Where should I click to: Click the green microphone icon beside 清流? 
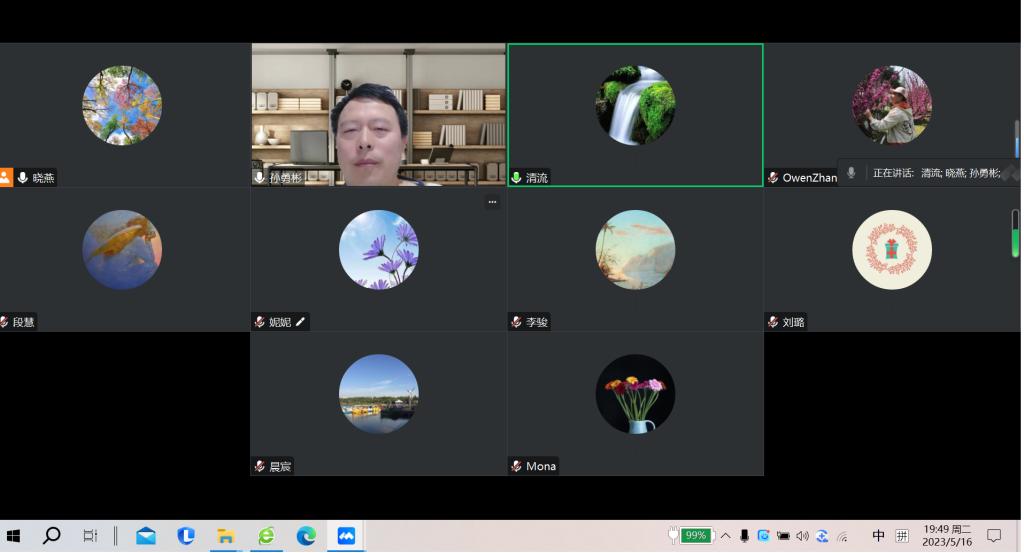coord(517,178)
